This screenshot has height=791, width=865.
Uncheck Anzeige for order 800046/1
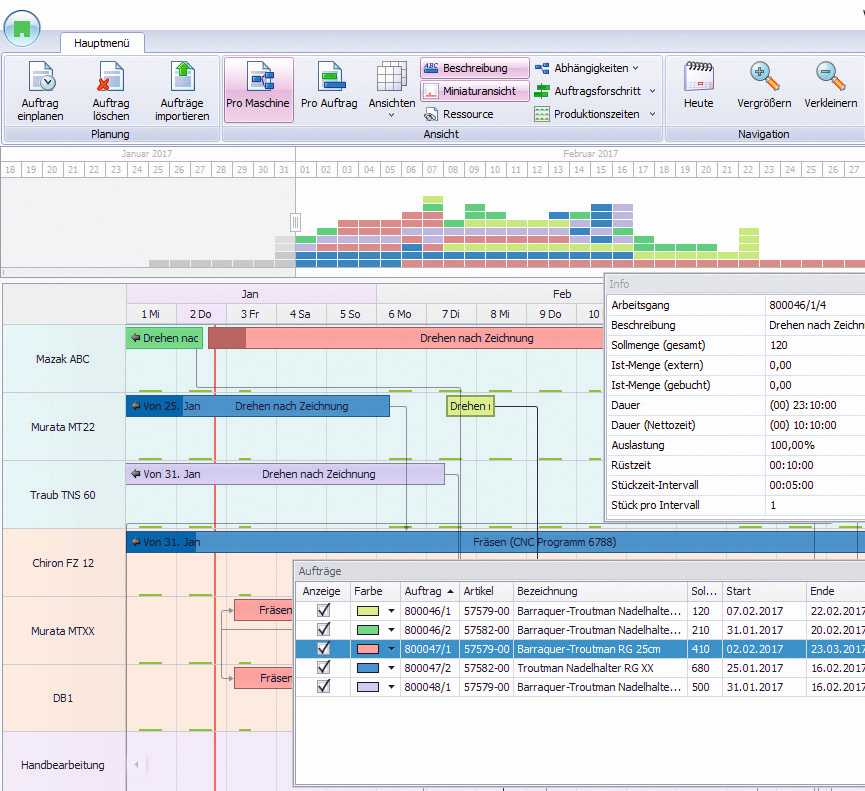pyautogui.click(x=323, y=610)
